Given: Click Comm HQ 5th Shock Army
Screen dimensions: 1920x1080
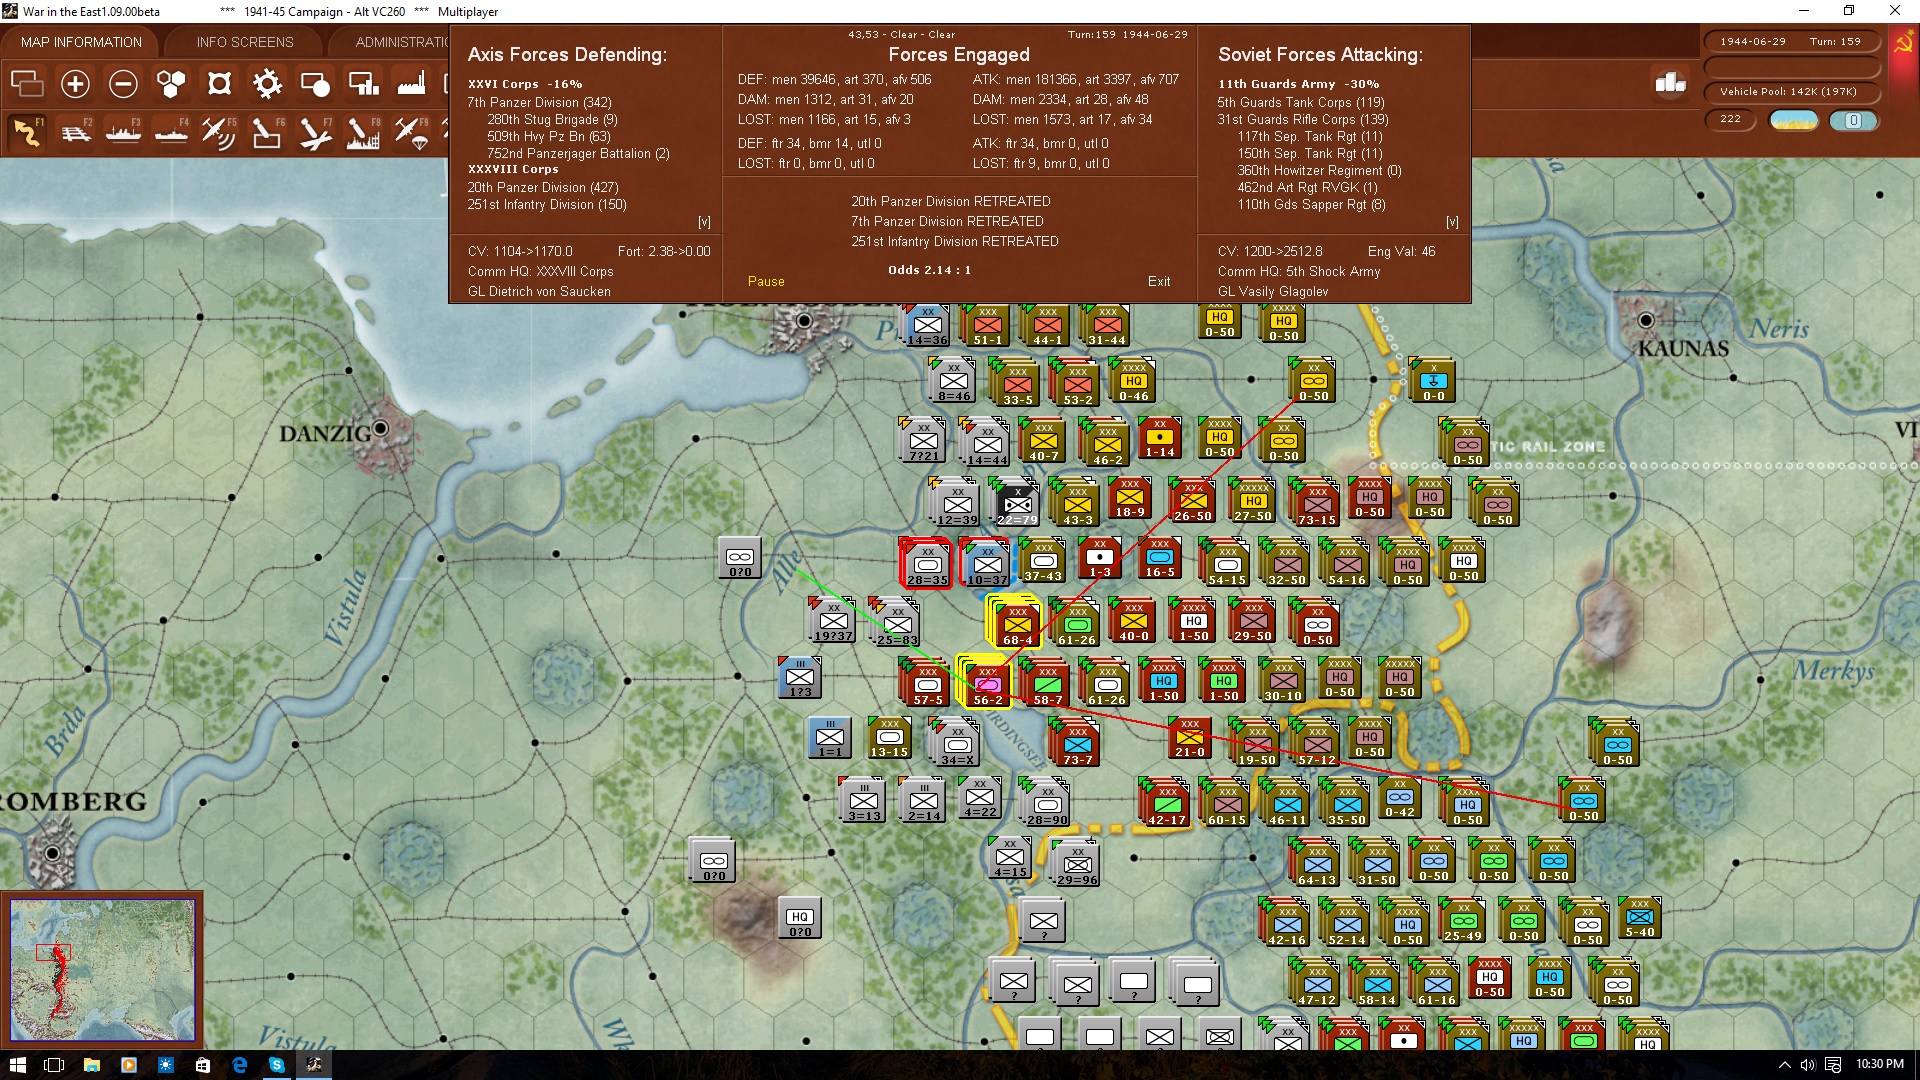Looking at the screenshot, I should tap(1299, 271).
